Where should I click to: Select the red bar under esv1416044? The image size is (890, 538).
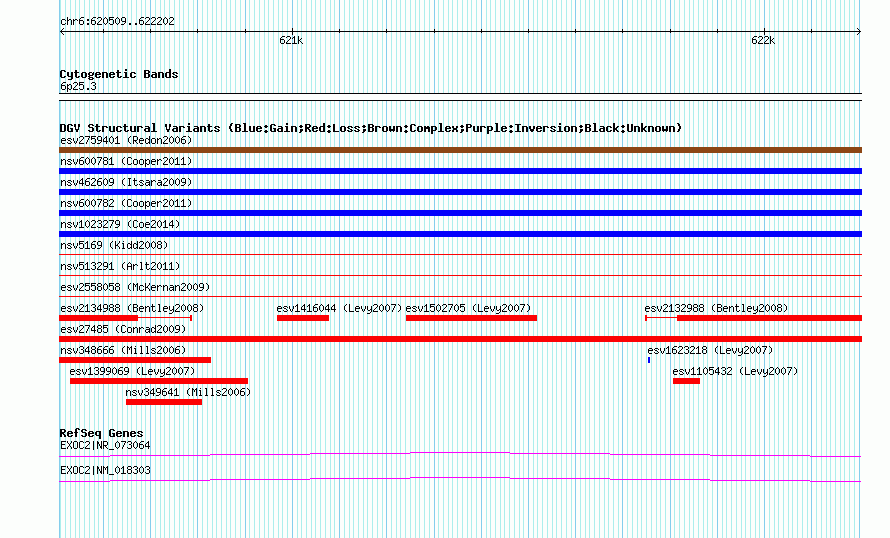tap(303, 318)
